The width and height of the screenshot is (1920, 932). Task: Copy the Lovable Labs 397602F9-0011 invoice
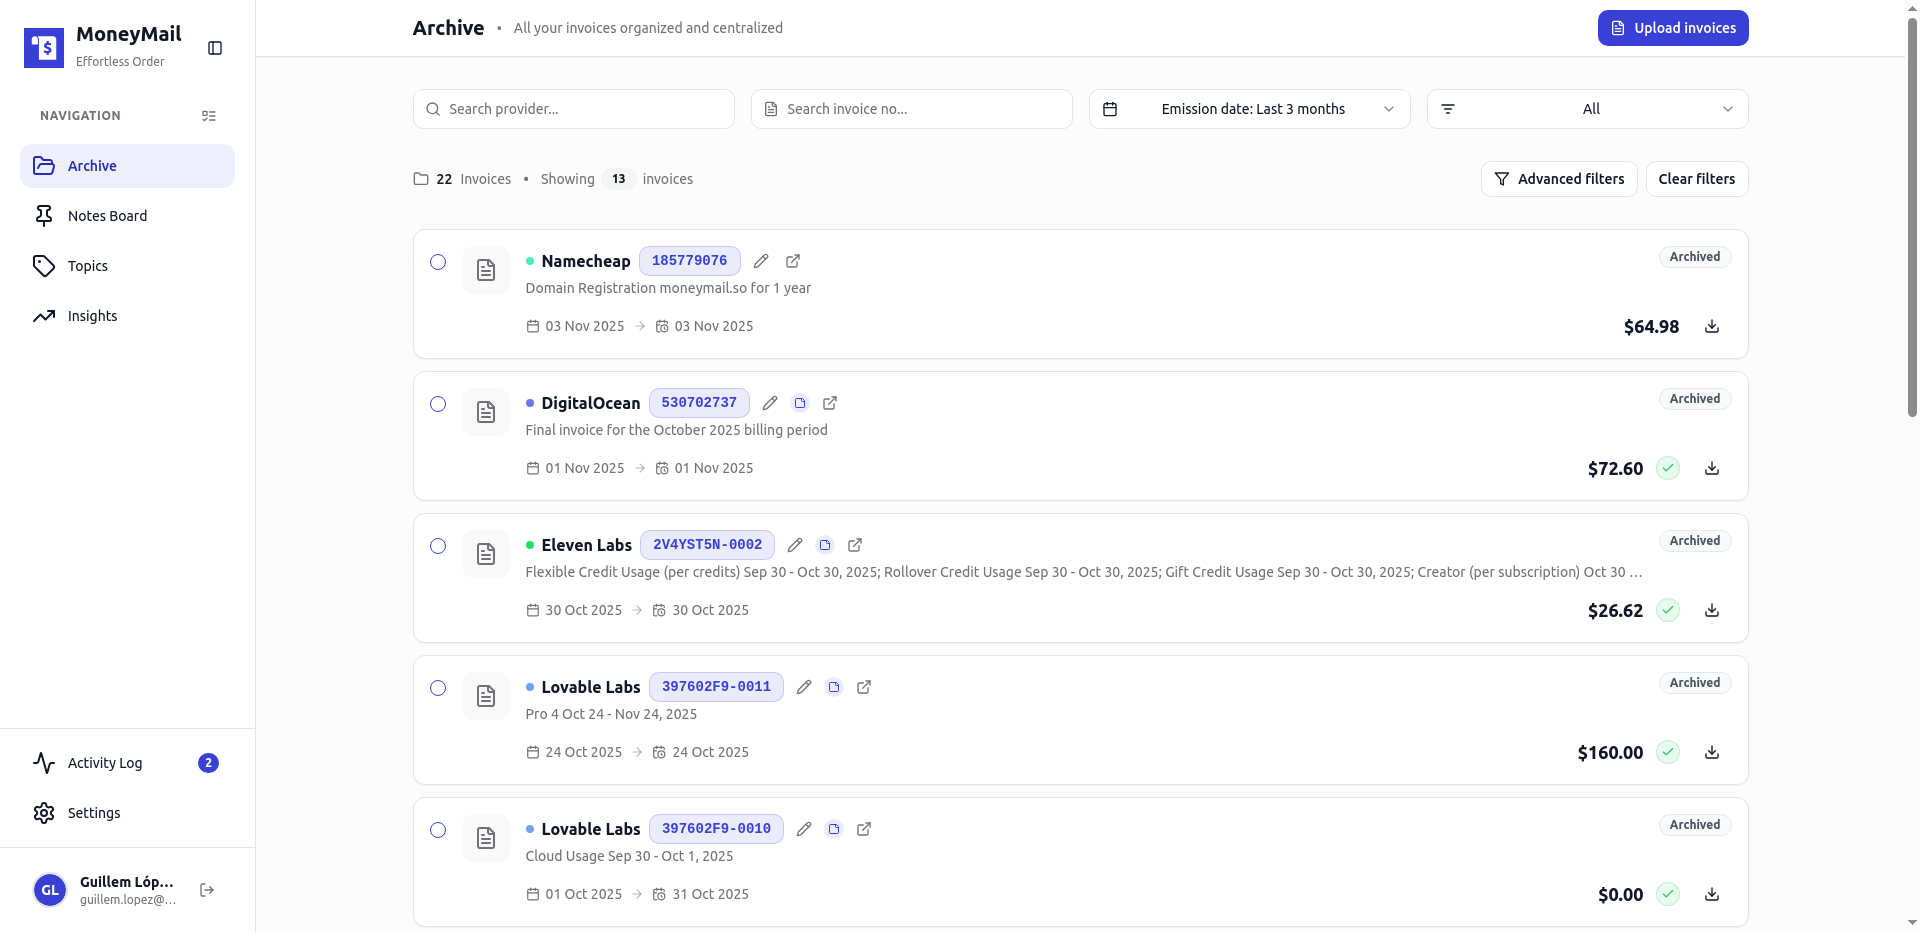click(834, 687)
